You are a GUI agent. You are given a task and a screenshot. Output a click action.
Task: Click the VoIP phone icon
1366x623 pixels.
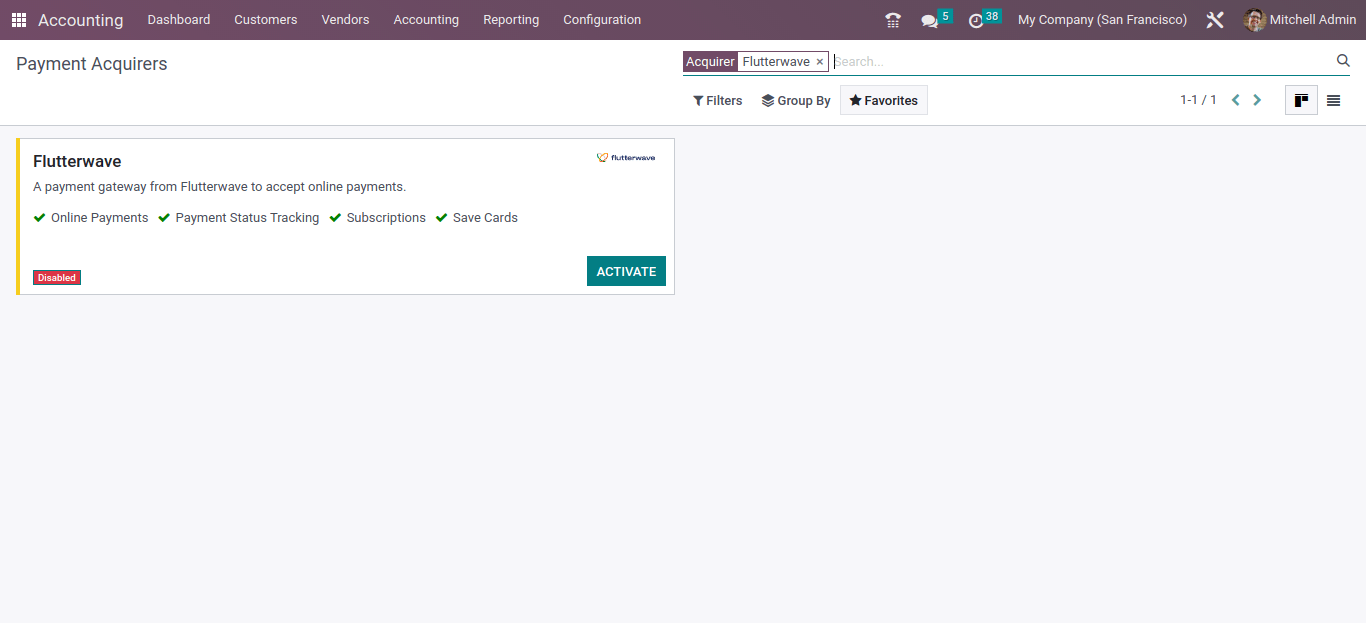tap(893, 20)
